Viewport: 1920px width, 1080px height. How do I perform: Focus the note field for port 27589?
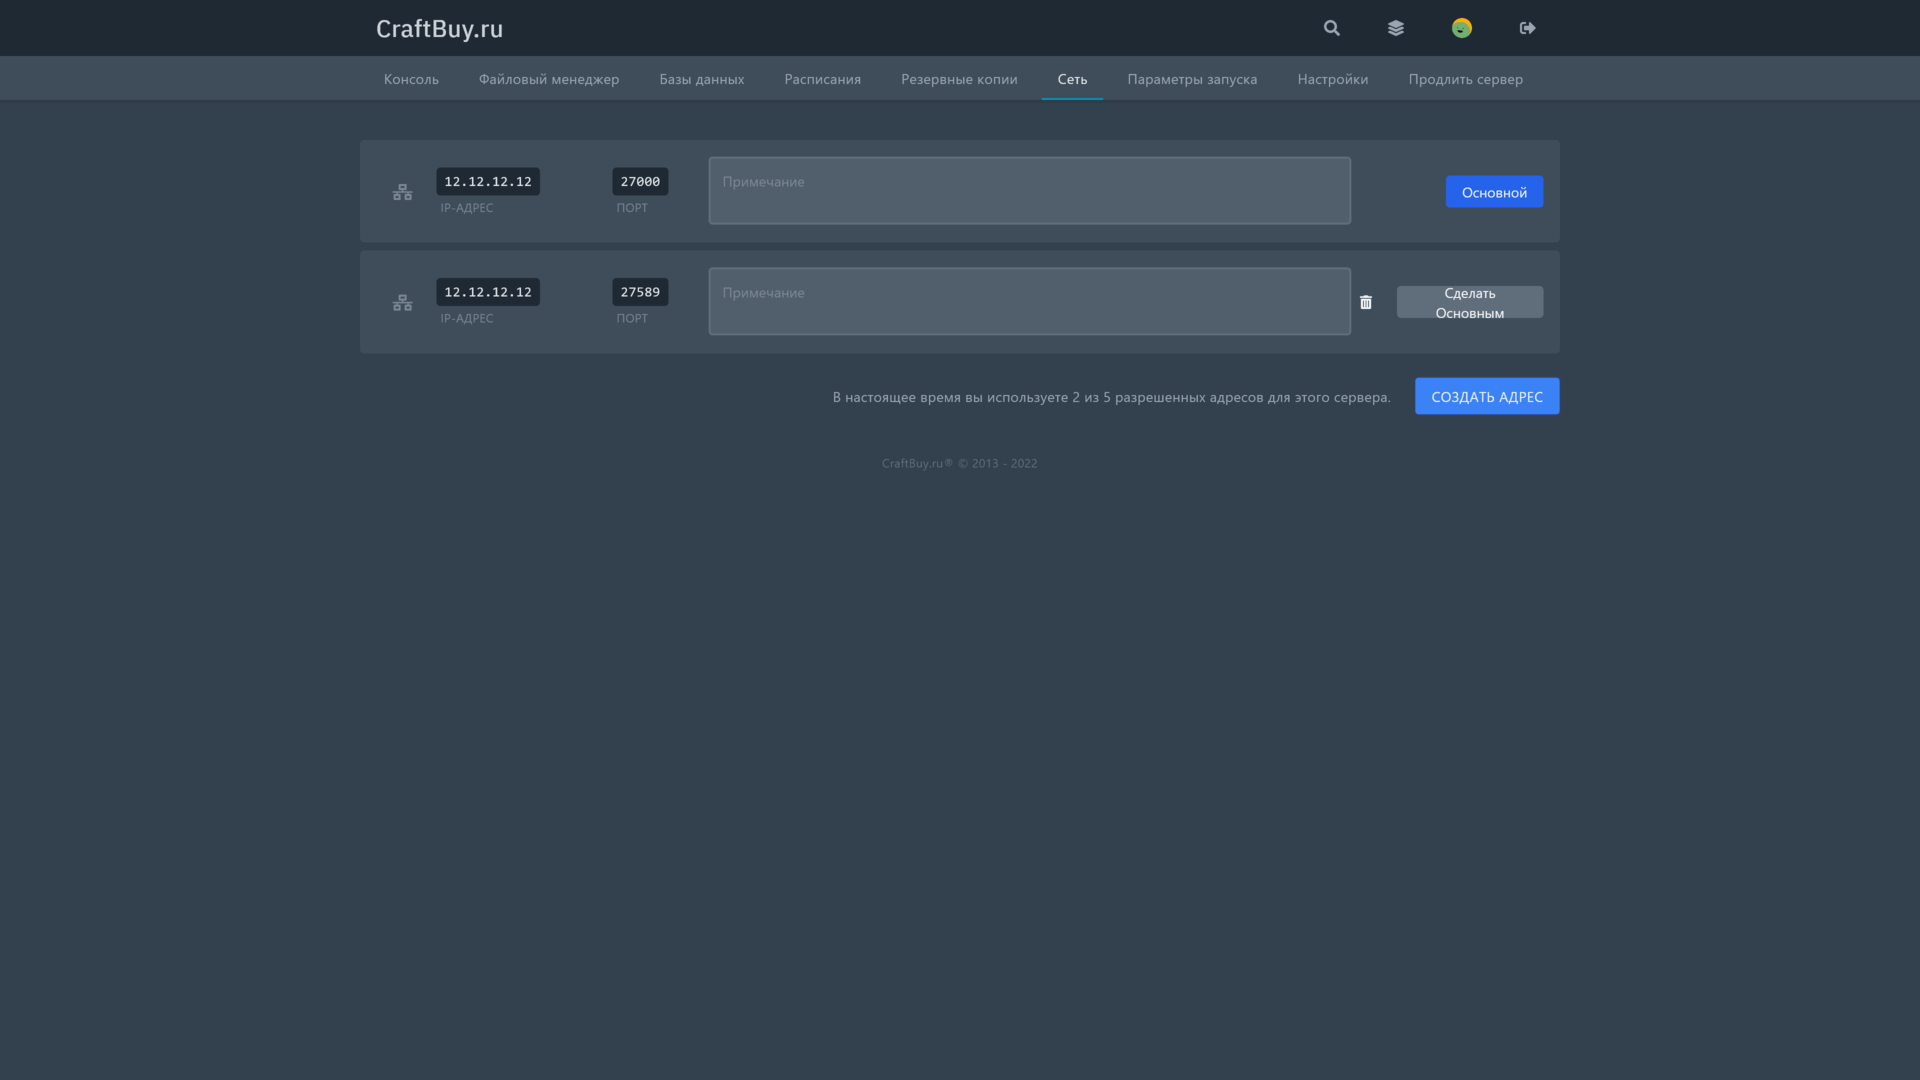(x=1030, y=301)
